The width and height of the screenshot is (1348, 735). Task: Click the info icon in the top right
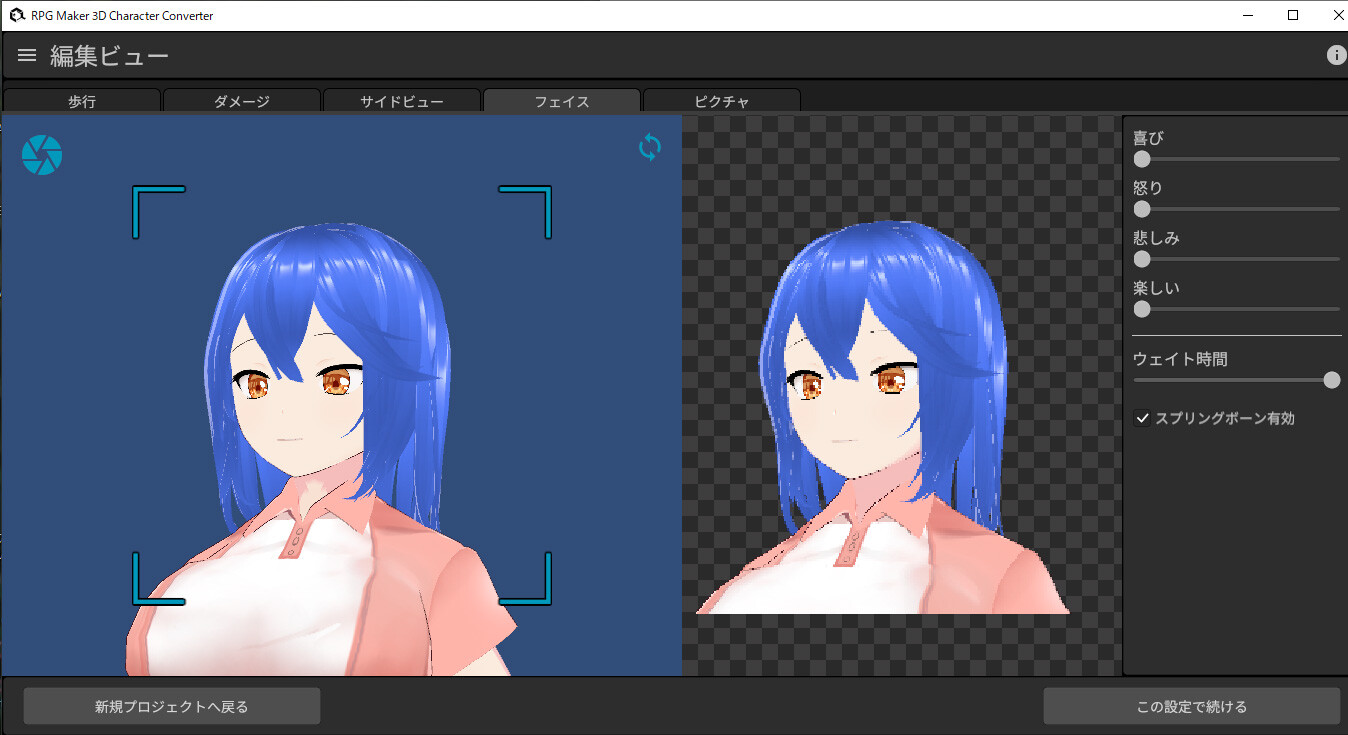click(x=1336, y=55)
